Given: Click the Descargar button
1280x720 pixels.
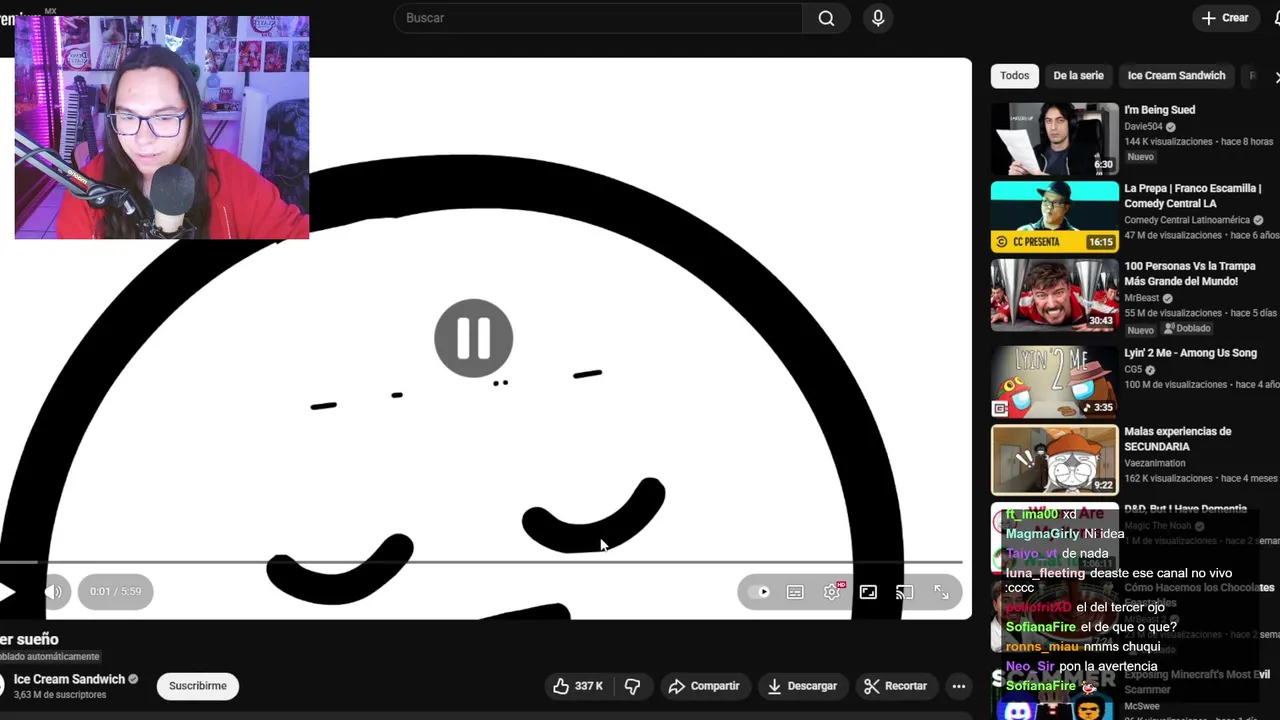Looking at the screenshot, I should [x=802, y=686].
